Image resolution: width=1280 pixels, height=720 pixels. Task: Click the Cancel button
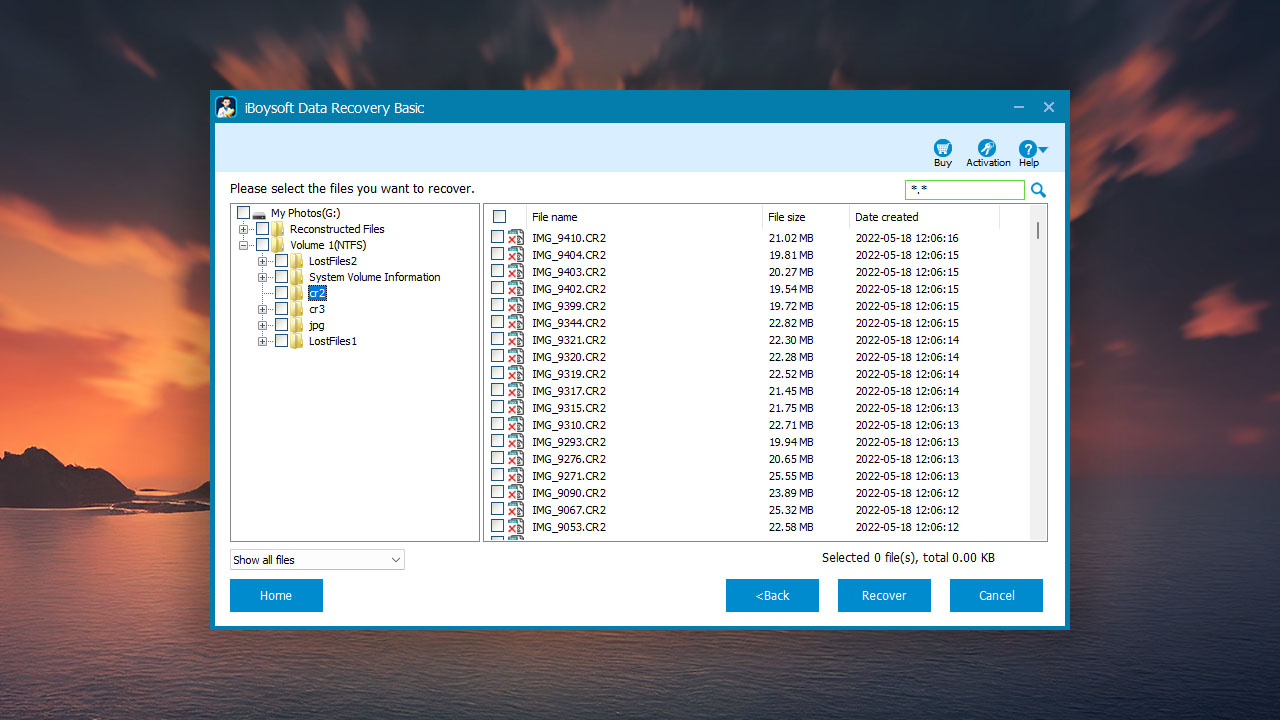tap(996, 595)
